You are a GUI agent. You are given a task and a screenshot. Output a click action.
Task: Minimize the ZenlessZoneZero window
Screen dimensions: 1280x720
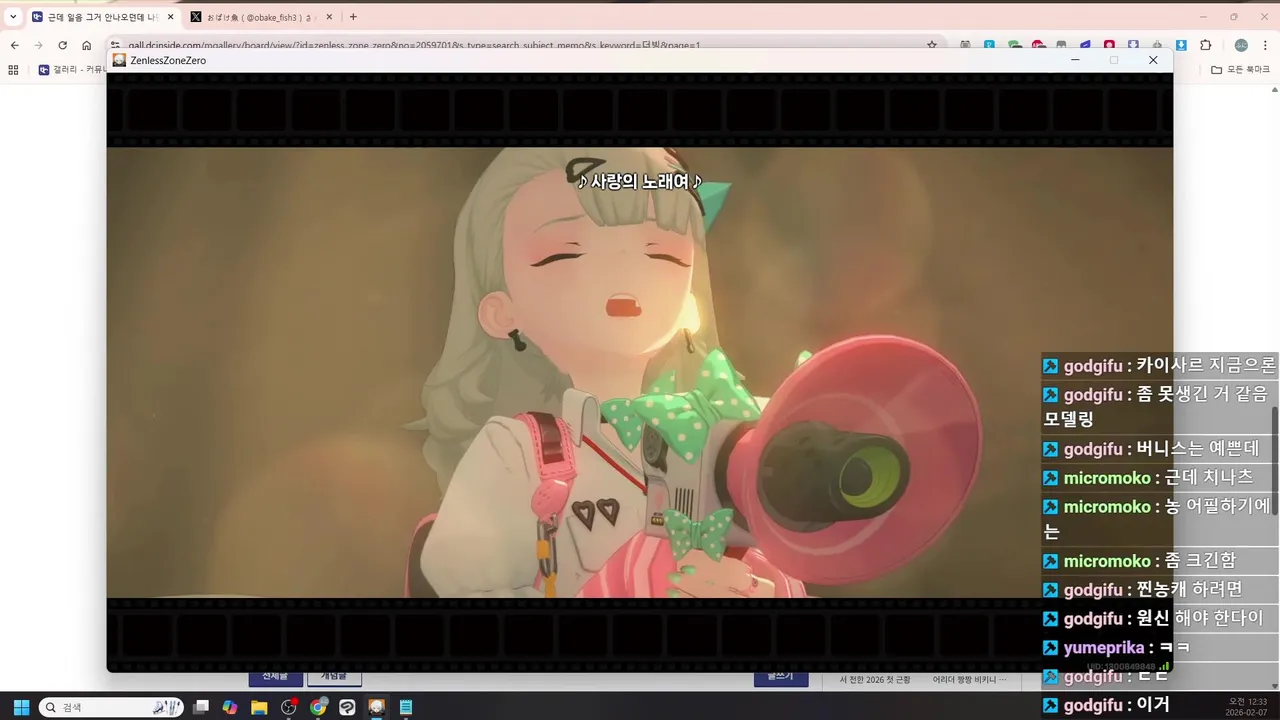tap(1075, 60)
